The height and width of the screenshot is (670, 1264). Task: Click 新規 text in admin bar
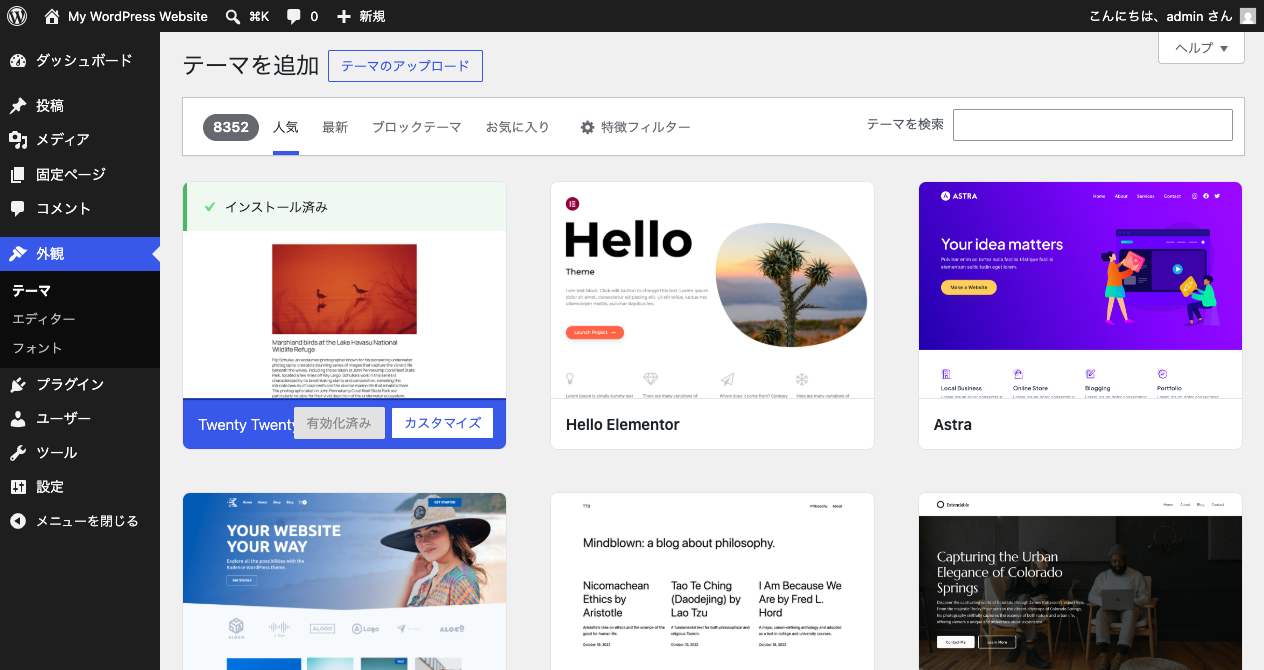tap(372, 16)
